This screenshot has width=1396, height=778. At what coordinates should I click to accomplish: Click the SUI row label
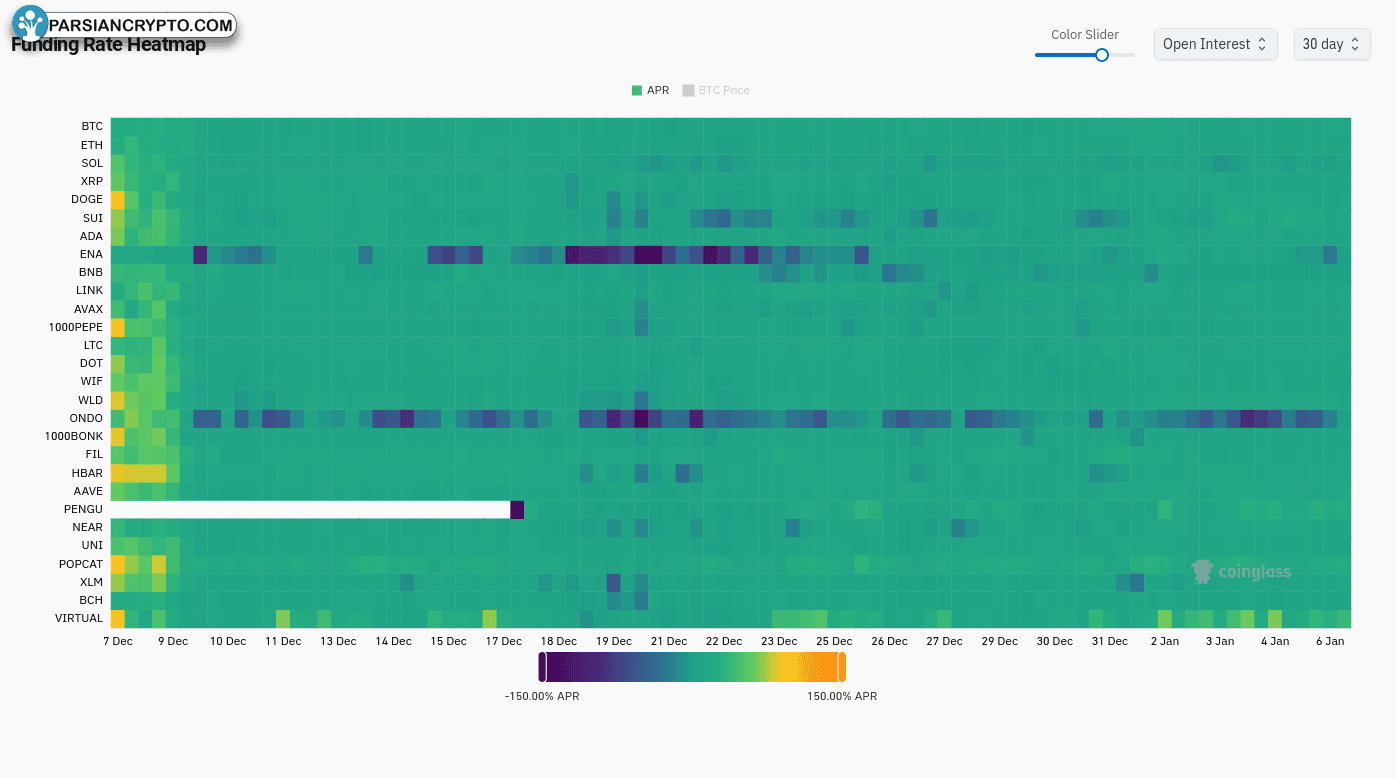93,218
